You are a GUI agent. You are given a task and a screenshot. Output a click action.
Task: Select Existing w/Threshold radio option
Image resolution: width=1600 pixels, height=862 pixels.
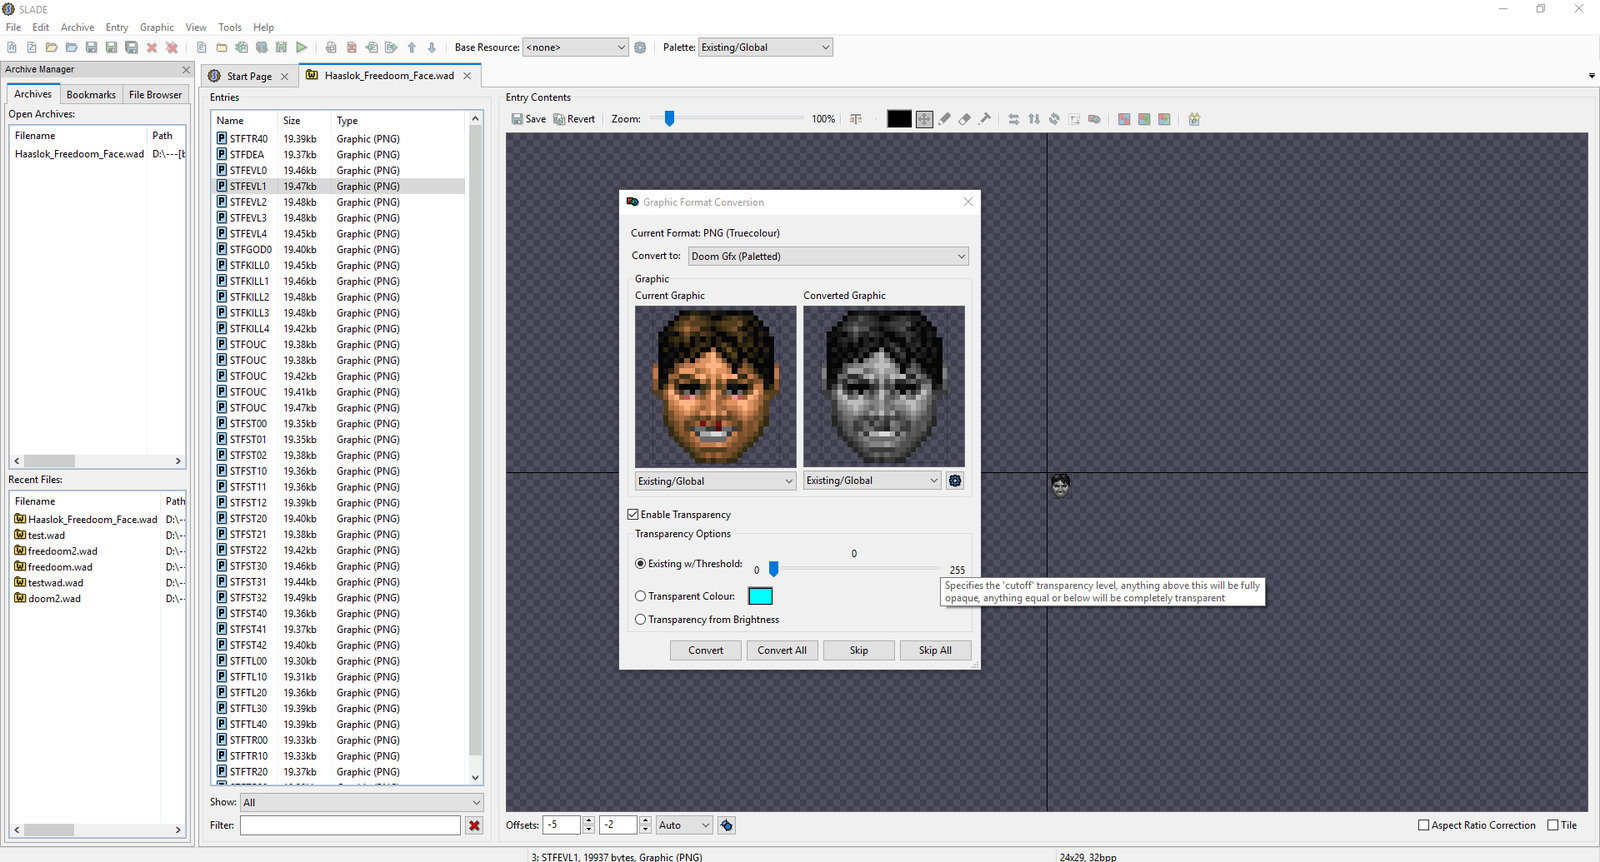(640, 564)
